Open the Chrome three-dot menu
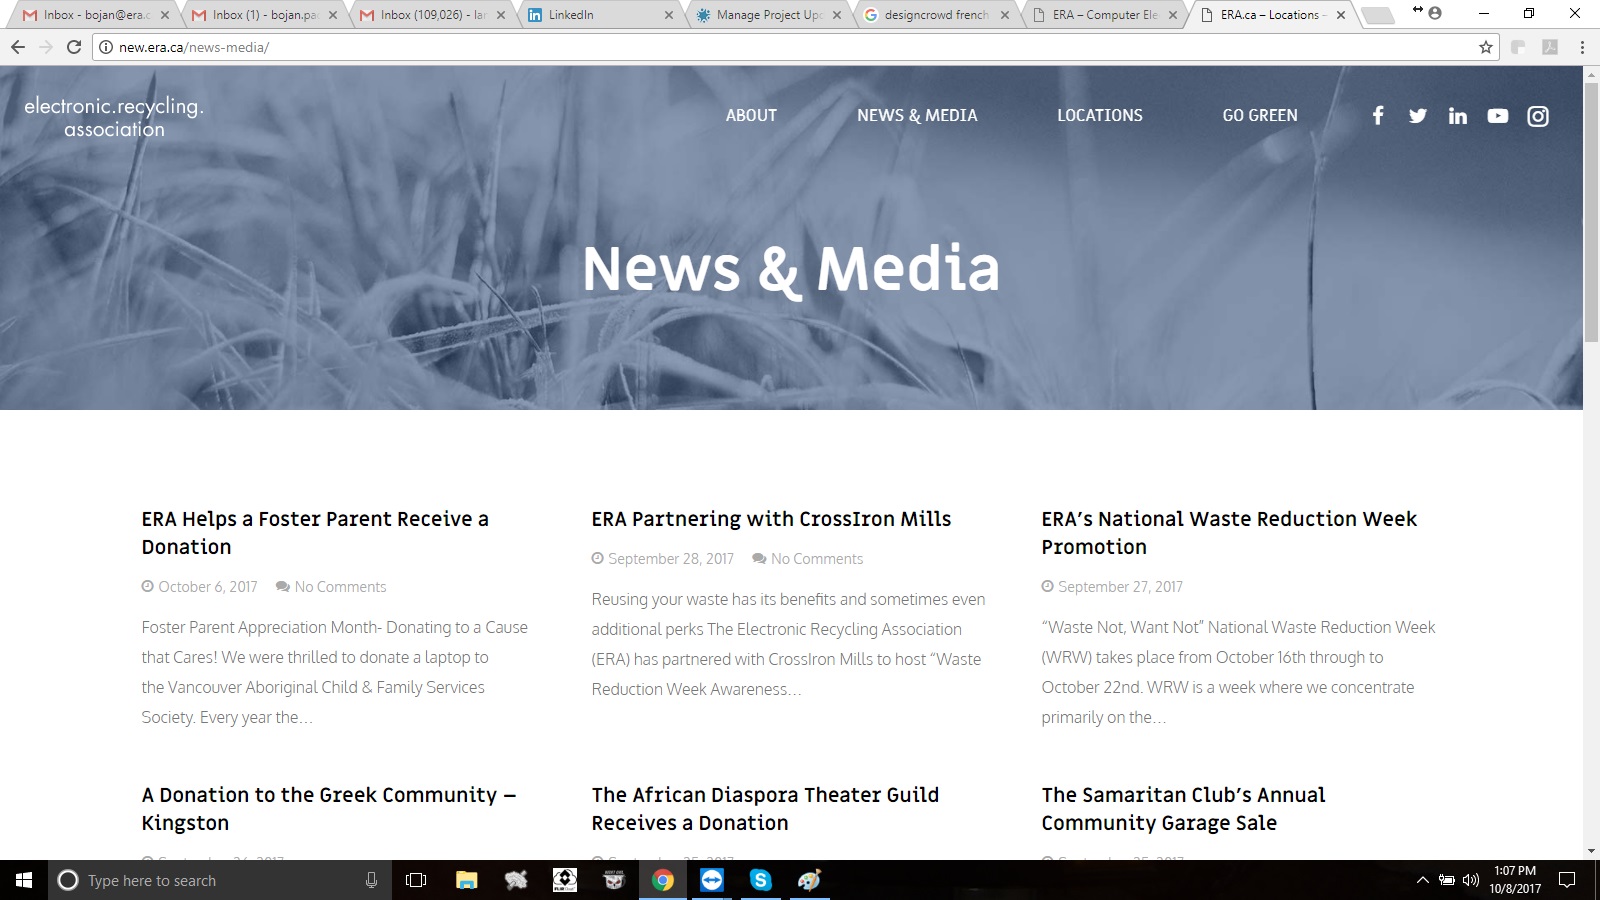The width and height of the screenshot is (1600, 900). (1582, 47)
